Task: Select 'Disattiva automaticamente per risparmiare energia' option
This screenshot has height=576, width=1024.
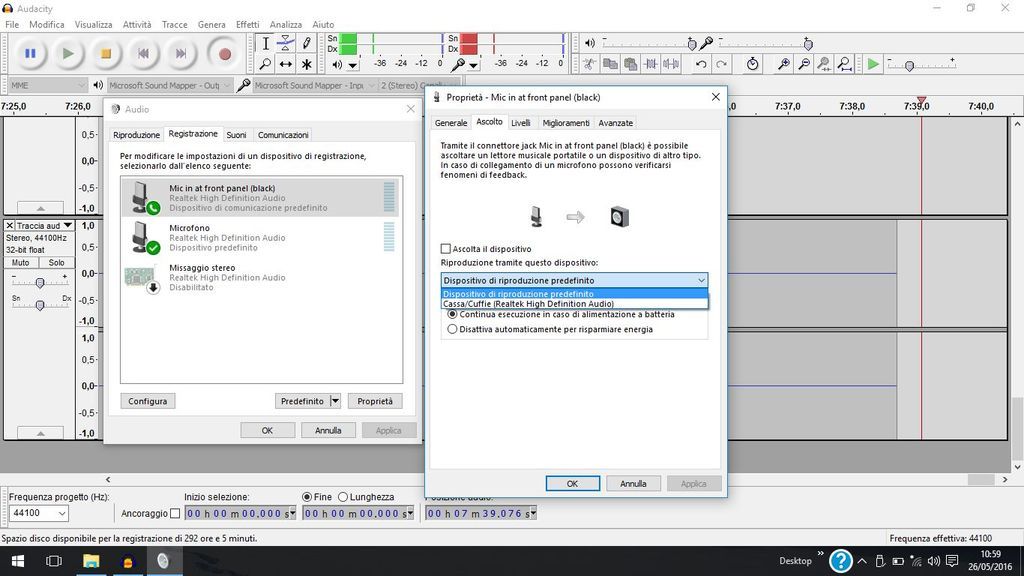Action: [x=453, y=329]
